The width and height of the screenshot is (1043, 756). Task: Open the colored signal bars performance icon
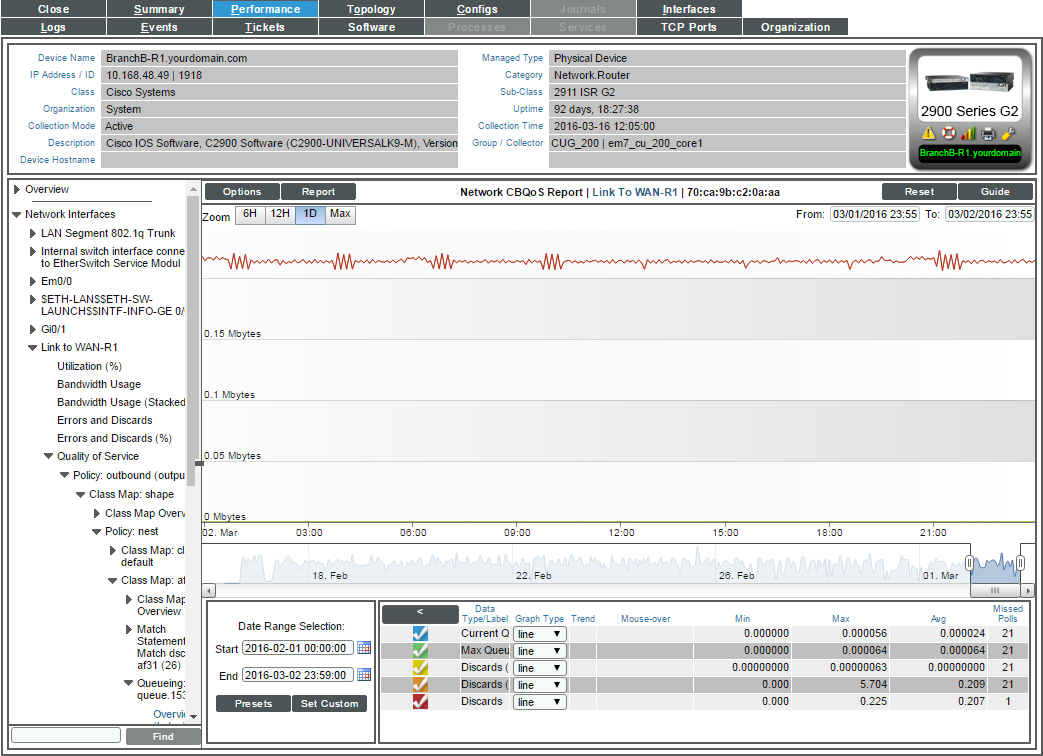click(x=968, y=134)
